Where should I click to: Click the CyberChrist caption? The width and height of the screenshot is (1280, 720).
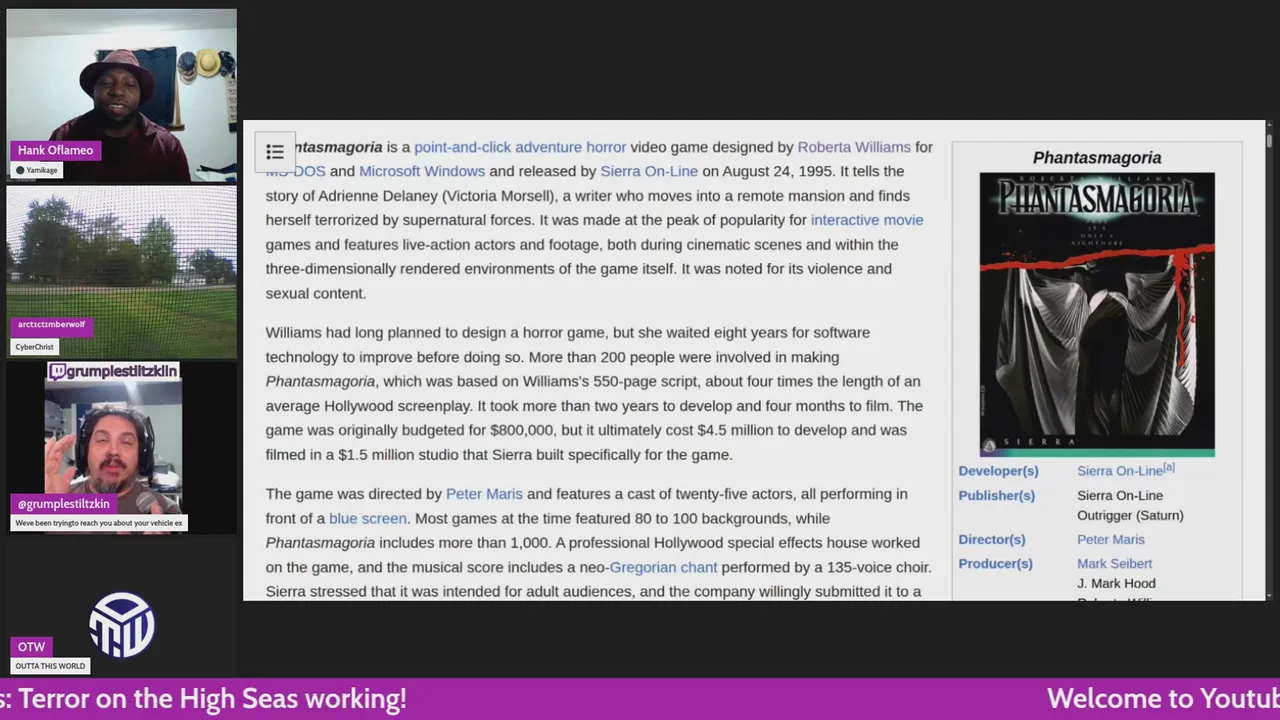click(x=34, y=347)
